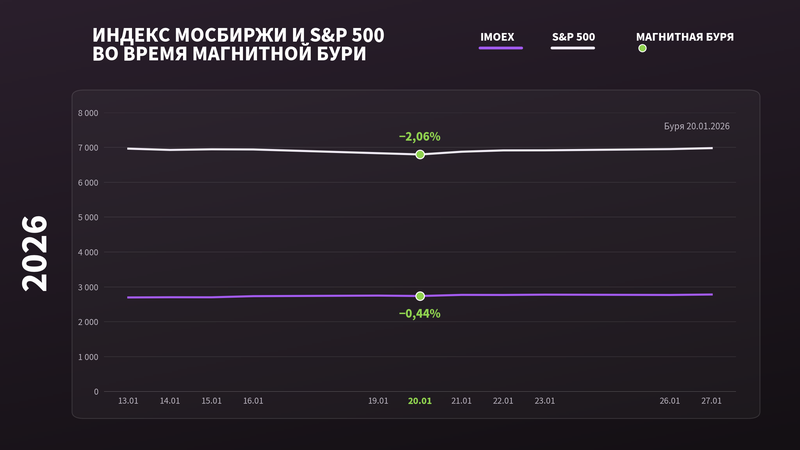Select the highlighted 20.01 date on the axis
Viewport: 800px width, 450px height.
pyautogui.click(x=419, y=401)
